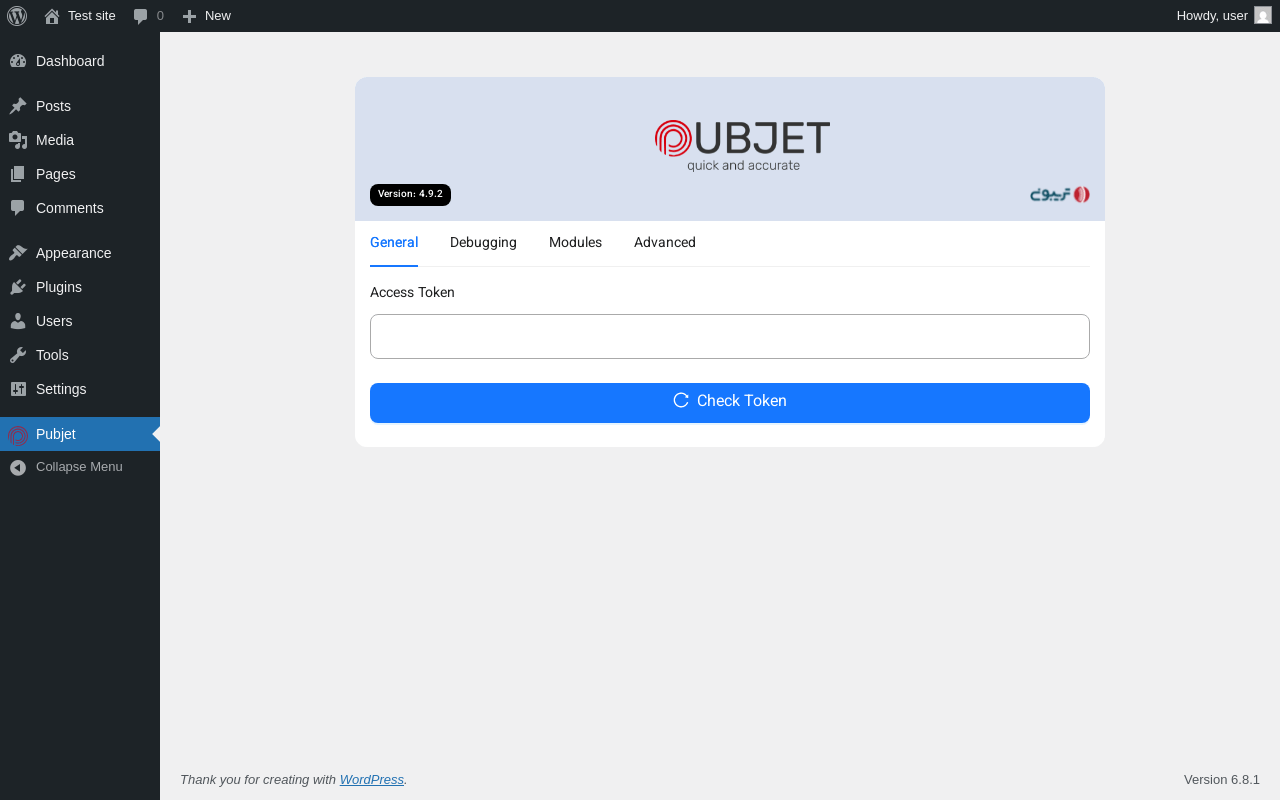Click the Access Token label
1280x800 pixels.
tap(412, 292)
